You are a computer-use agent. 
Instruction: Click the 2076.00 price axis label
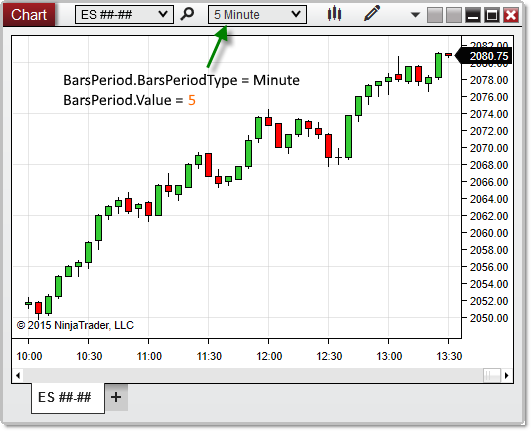point(489,97)
